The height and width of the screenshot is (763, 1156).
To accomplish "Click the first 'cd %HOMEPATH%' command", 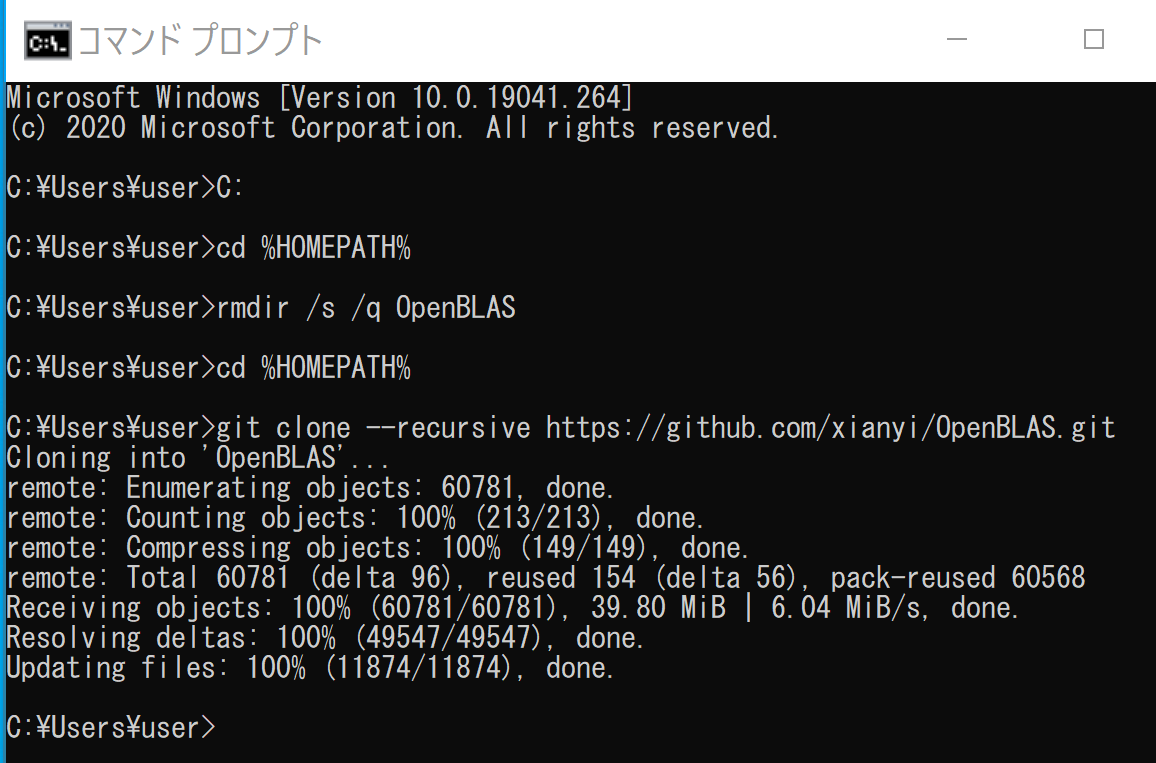I will click(313, 248).
